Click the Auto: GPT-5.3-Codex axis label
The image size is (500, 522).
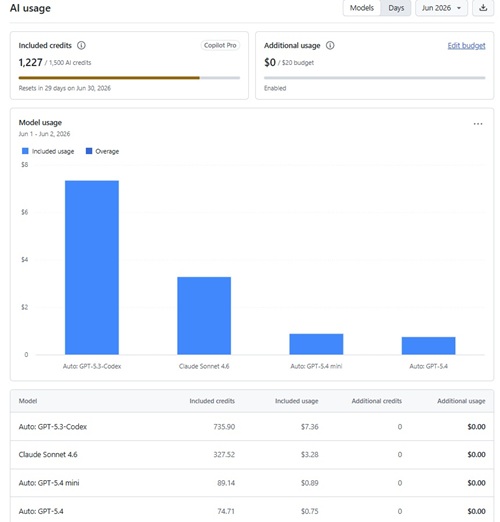pos(92,366)
